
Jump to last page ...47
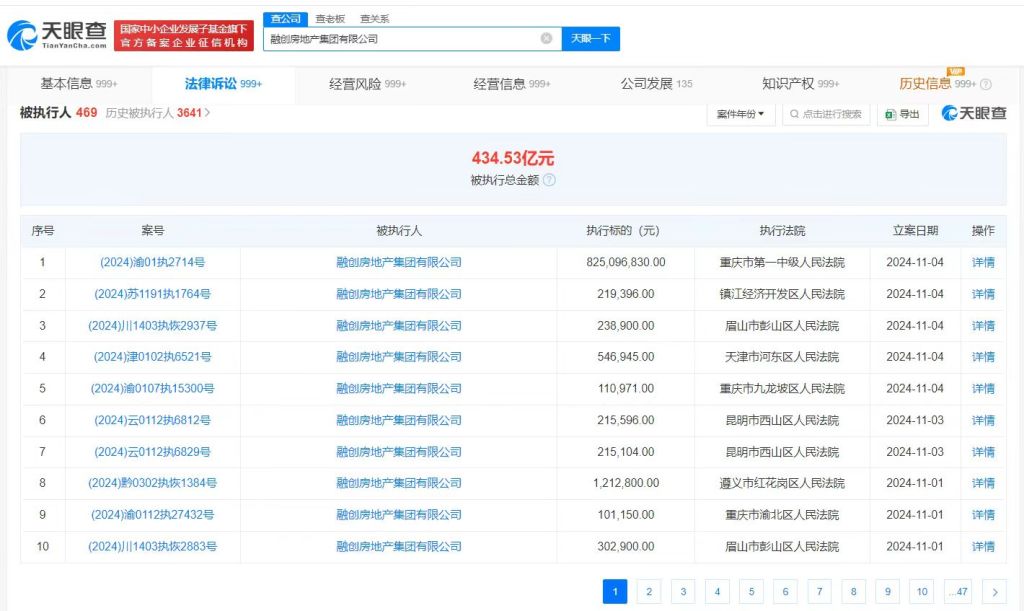click(x=958, y=591)
